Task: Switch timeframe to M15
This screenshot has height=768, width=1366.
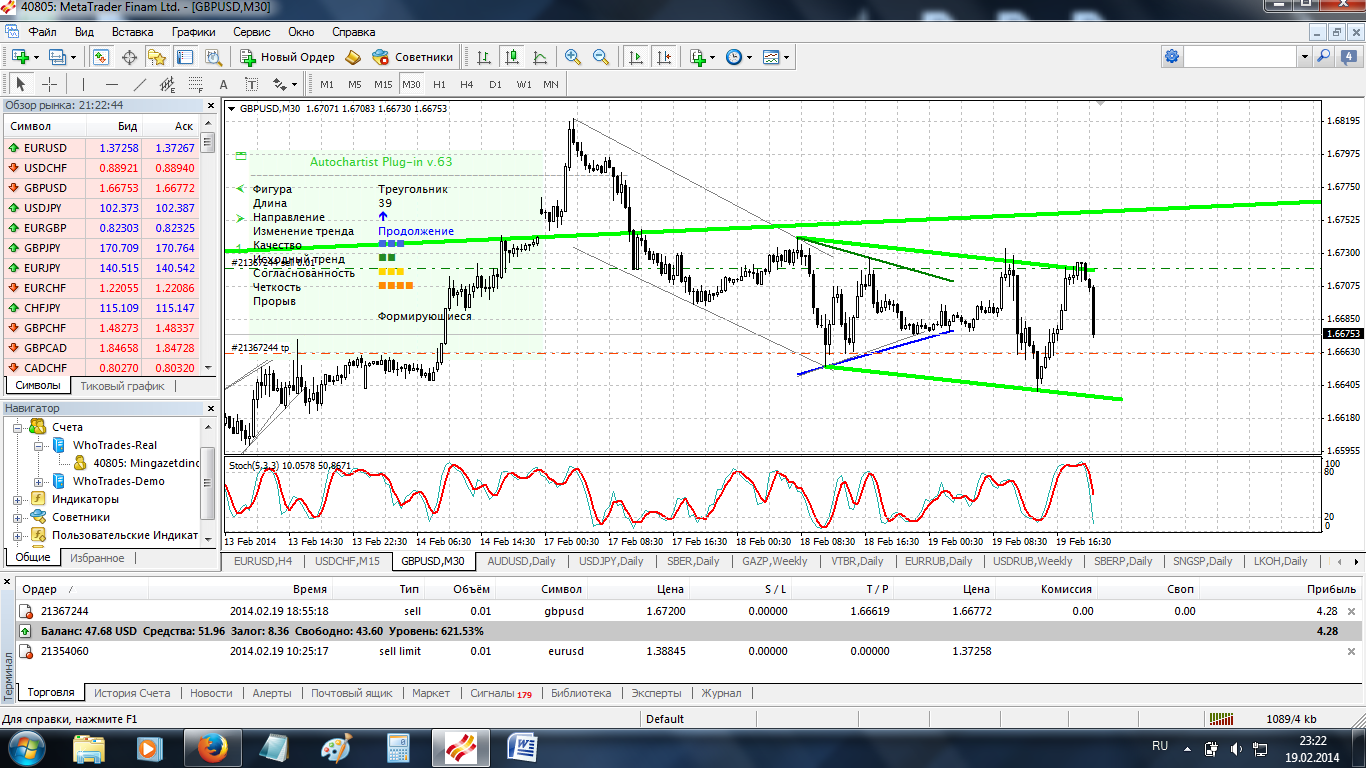Action: [x=383, y=84]
